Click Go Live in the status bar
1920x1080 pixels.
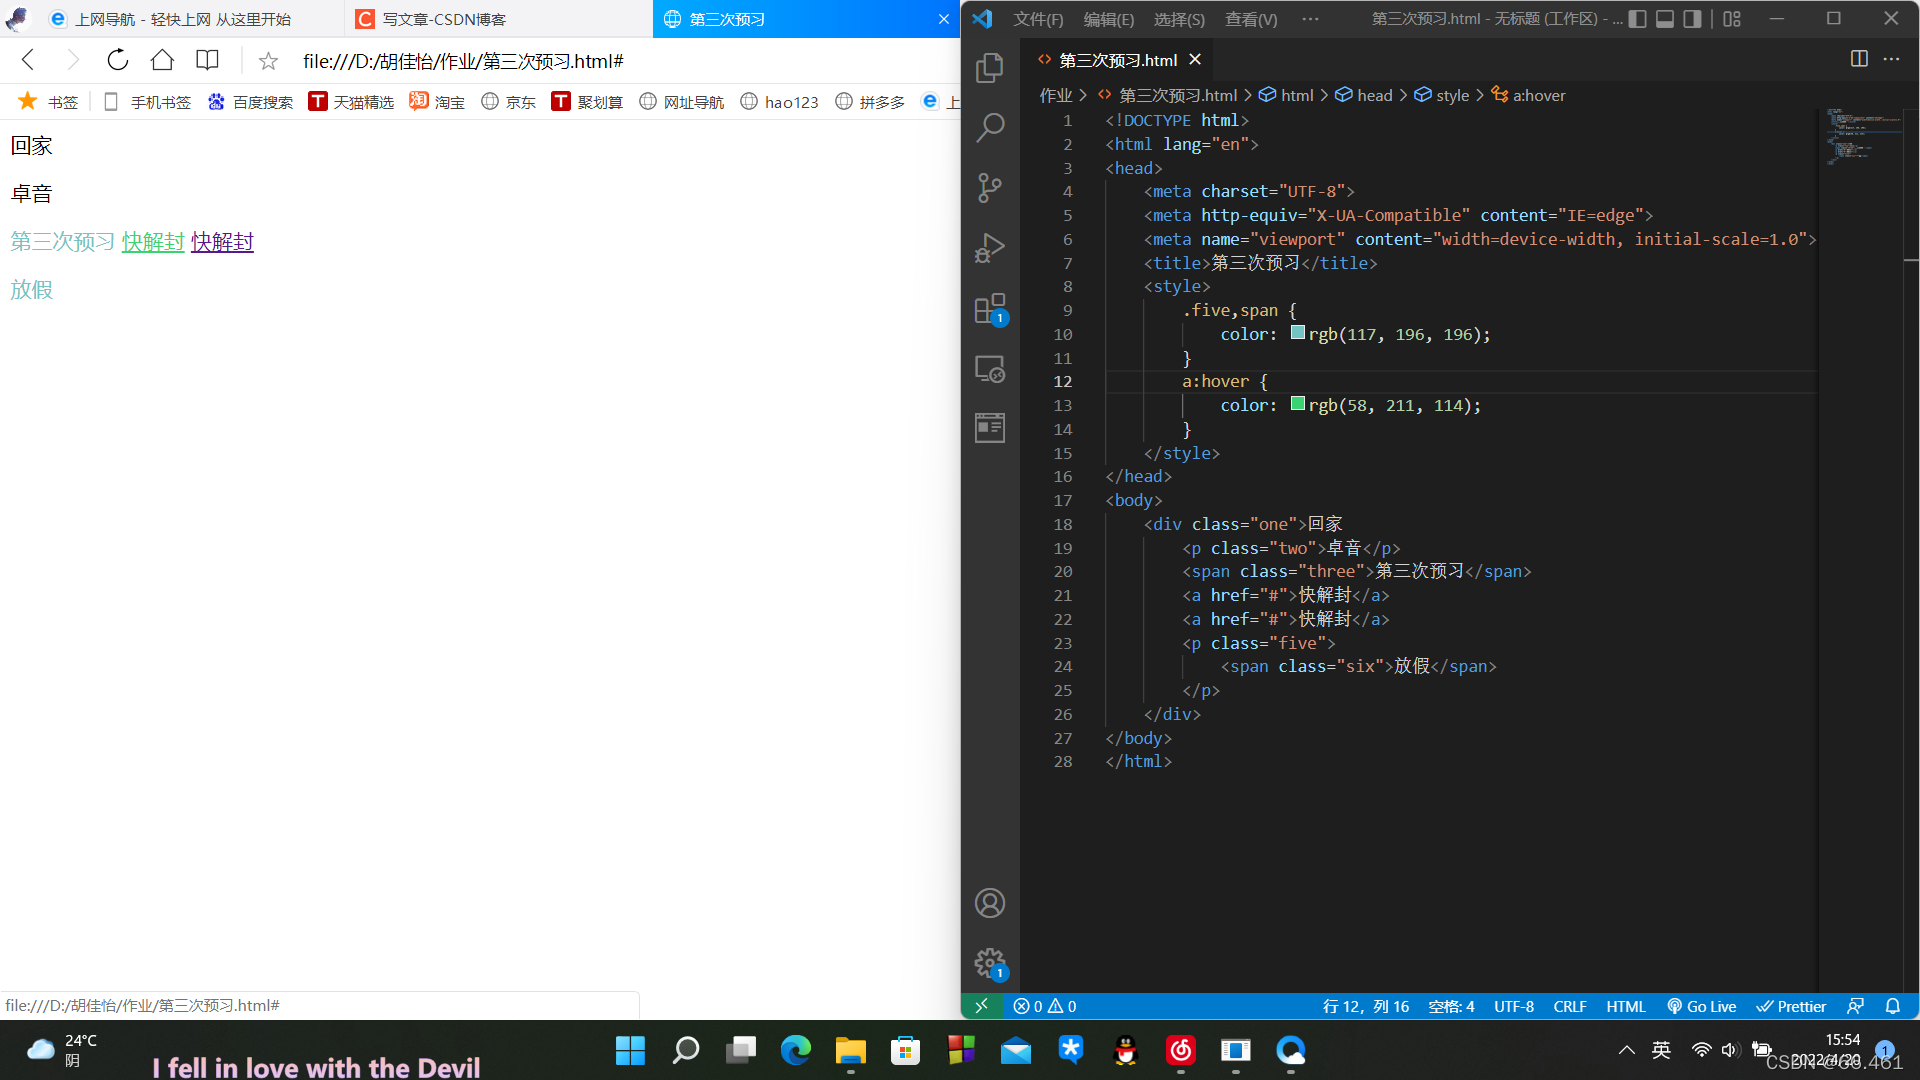point(1705,1006)
